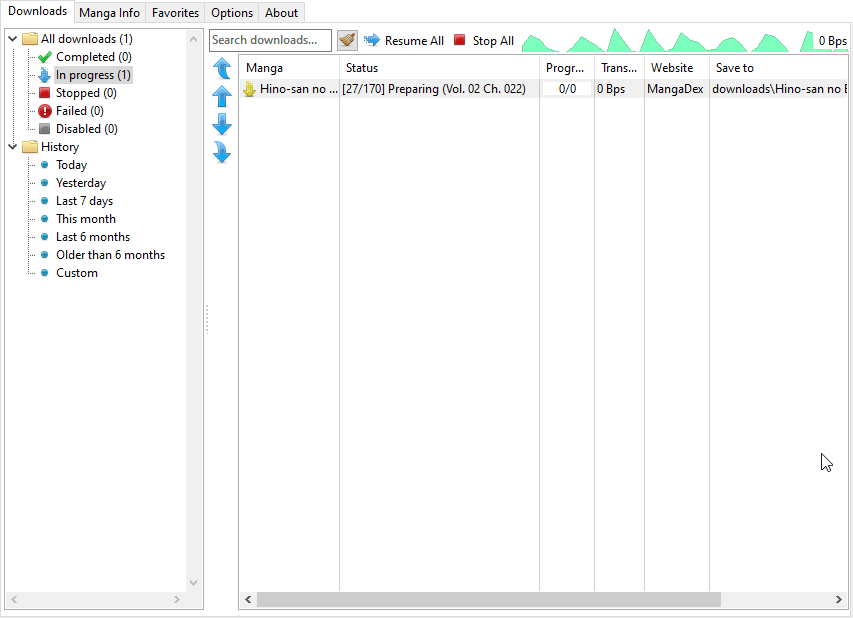The image size is (853, 618).
Task: Click the downloads\Hino-san save path cell
Action: 779,89
